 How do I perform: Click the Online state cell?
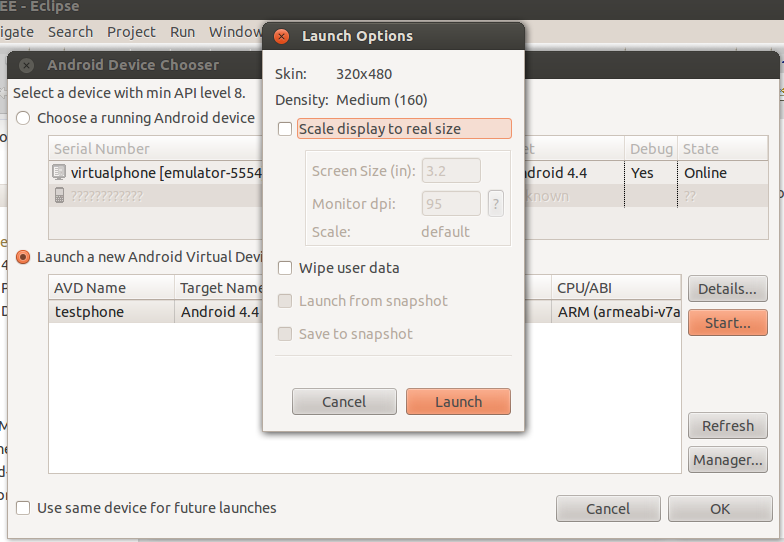point(705,173)
